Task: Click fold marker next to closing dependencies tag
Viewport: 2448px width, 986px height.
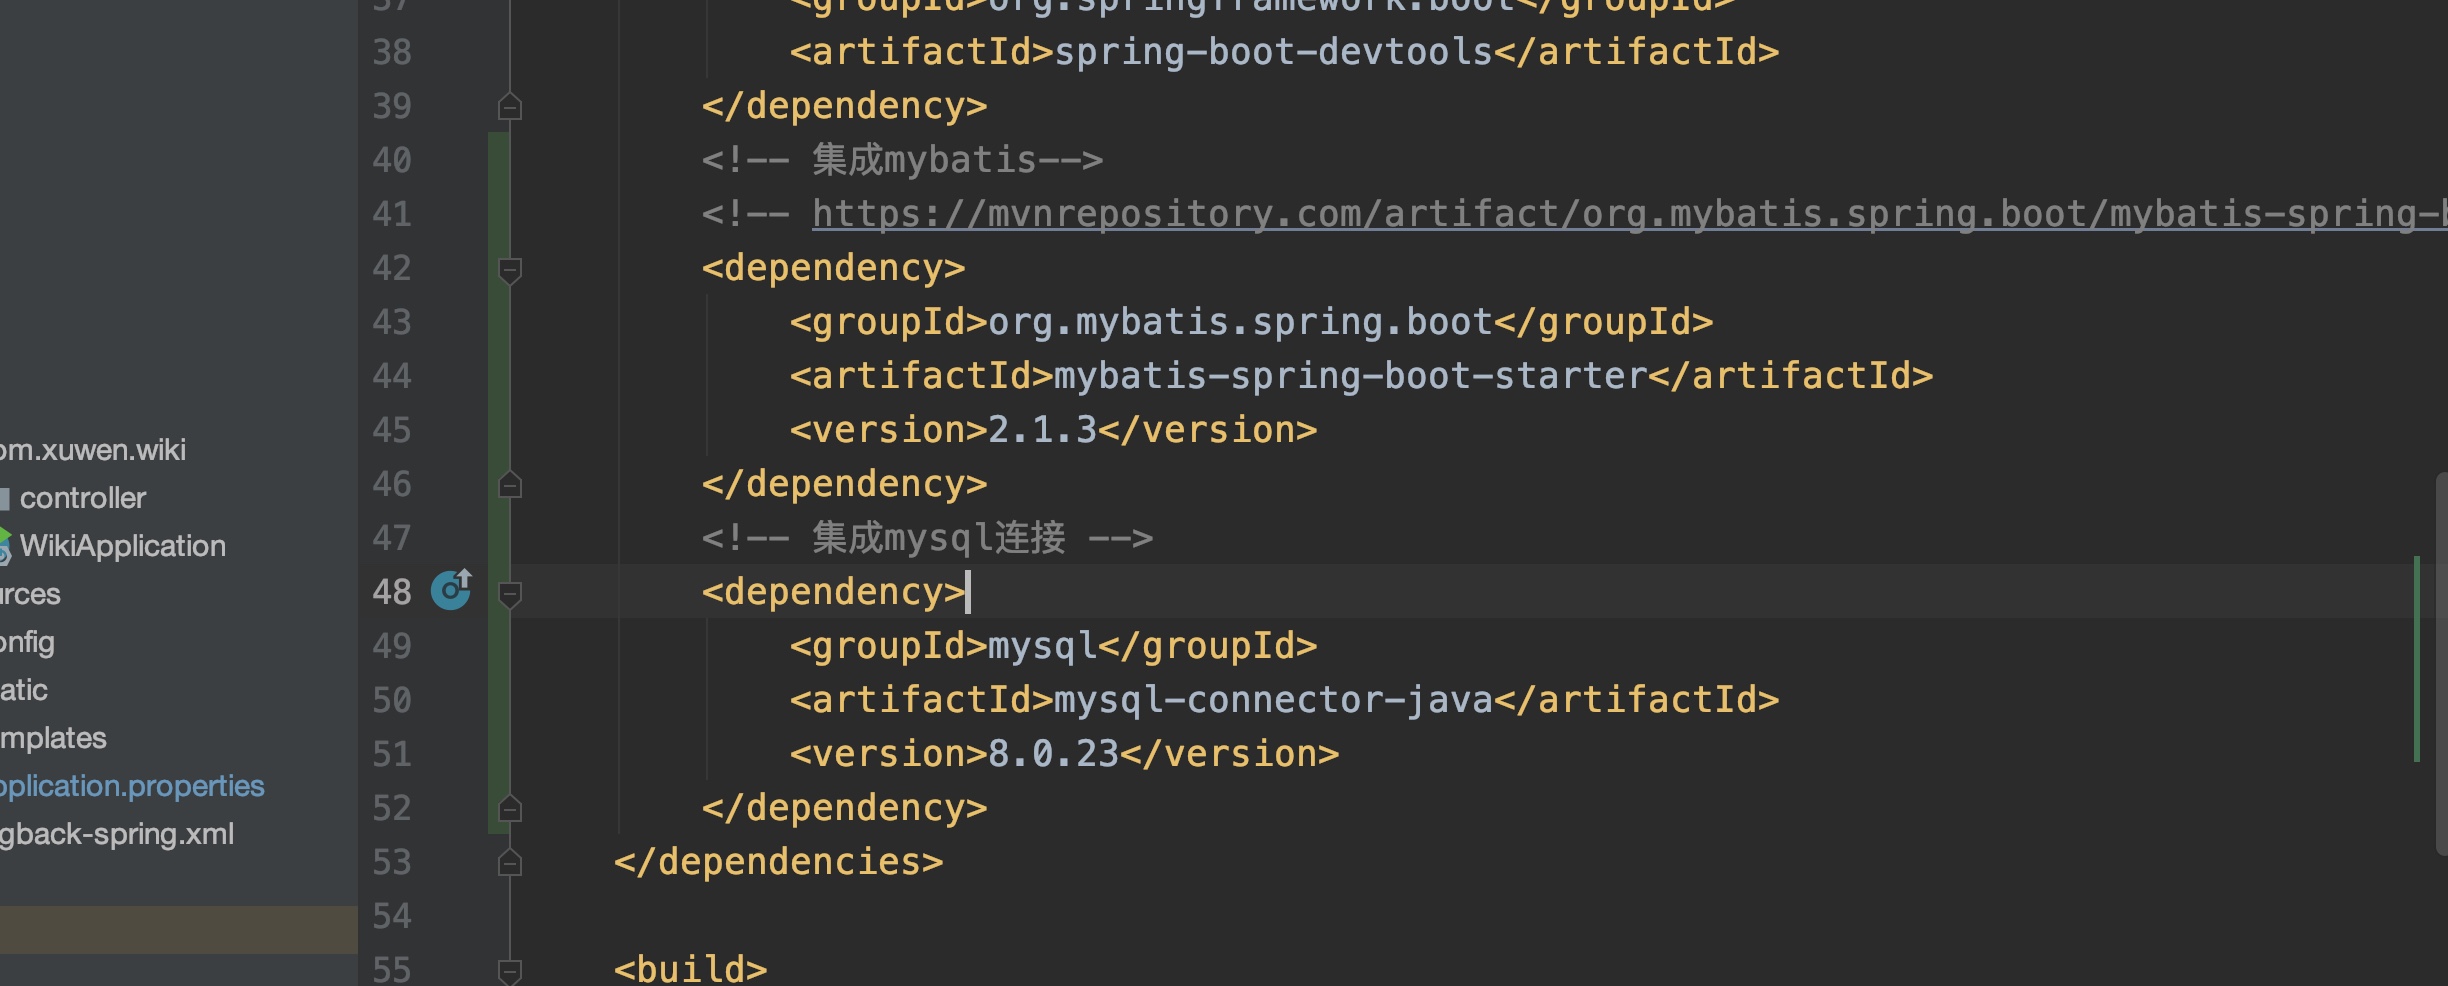Action: 510,862
